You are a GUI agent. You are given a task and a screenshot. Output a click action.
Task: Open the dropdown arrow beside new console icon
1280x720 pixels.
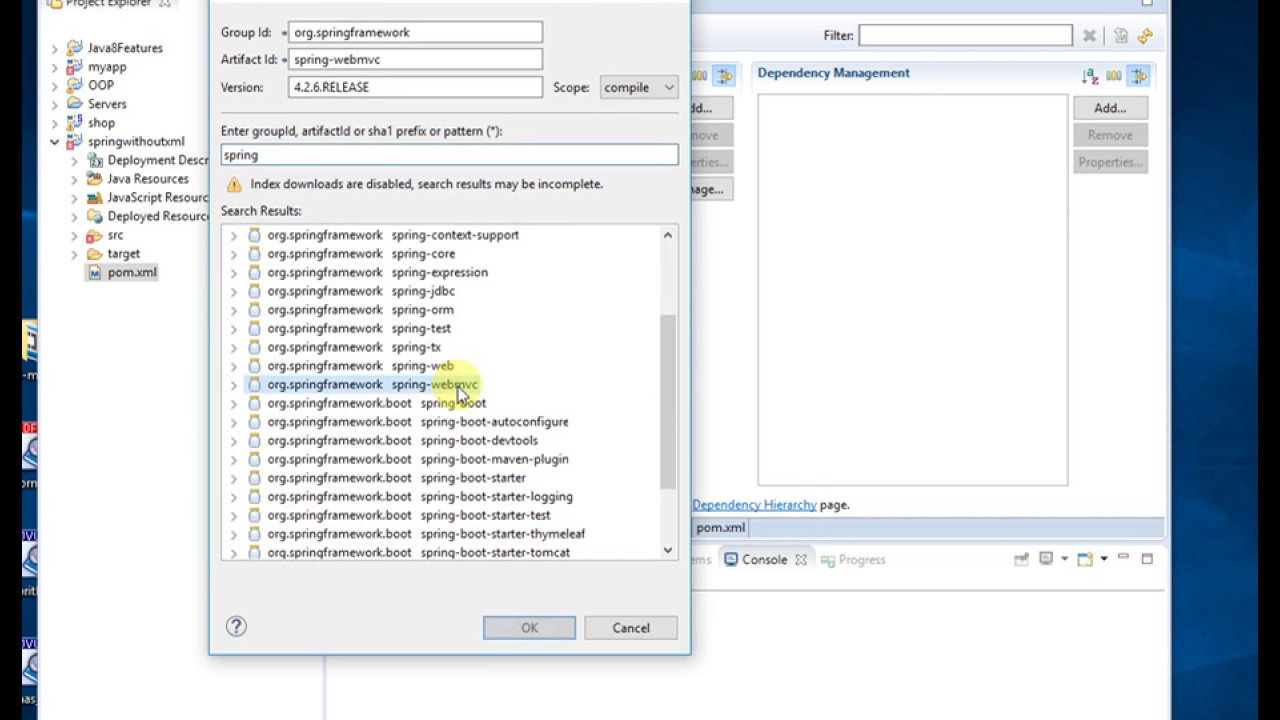[1104, 559]
